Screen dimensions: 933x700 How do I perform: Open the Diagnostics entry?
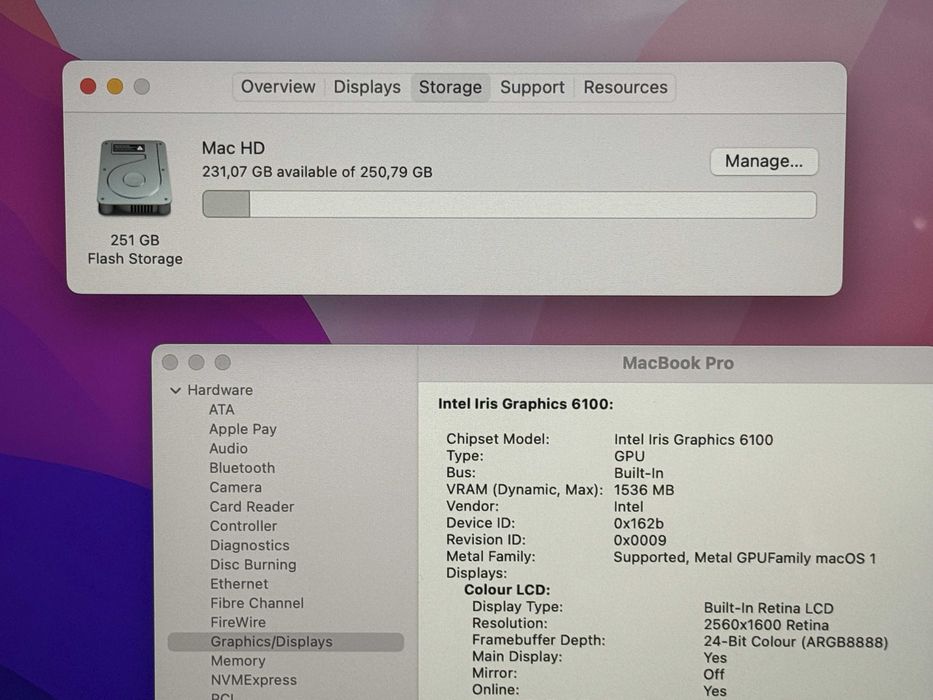click(x=250, y=545)
